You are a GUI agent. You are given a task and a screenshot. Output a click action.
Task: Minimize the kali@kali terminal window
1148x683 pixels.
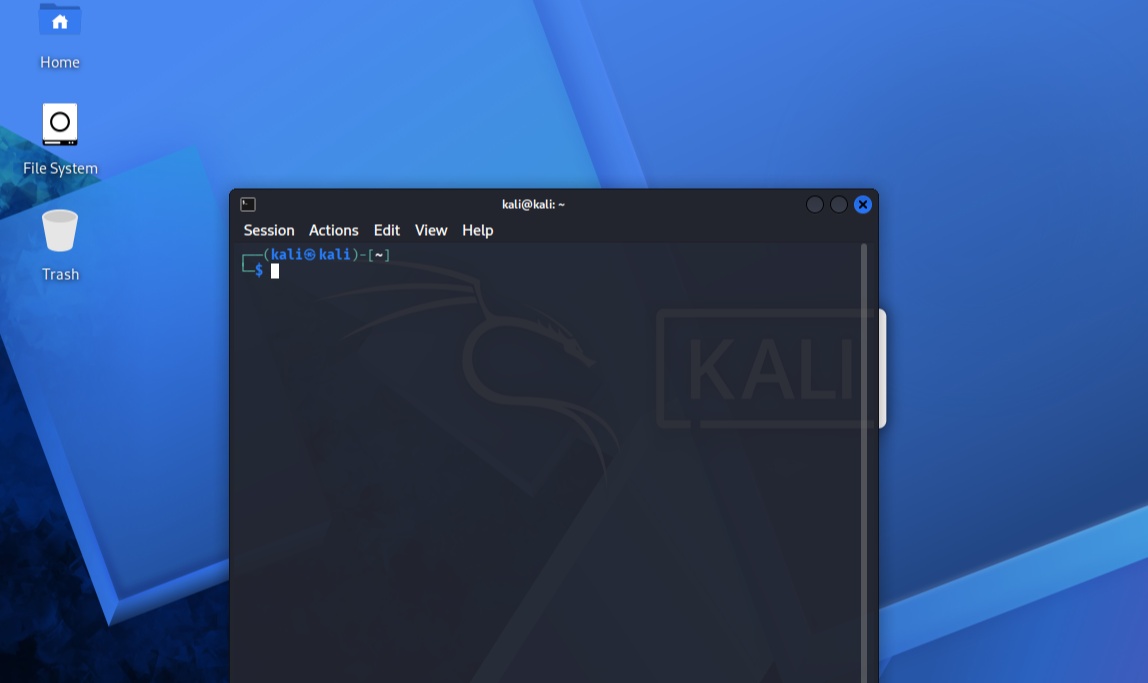click(815, 204)
